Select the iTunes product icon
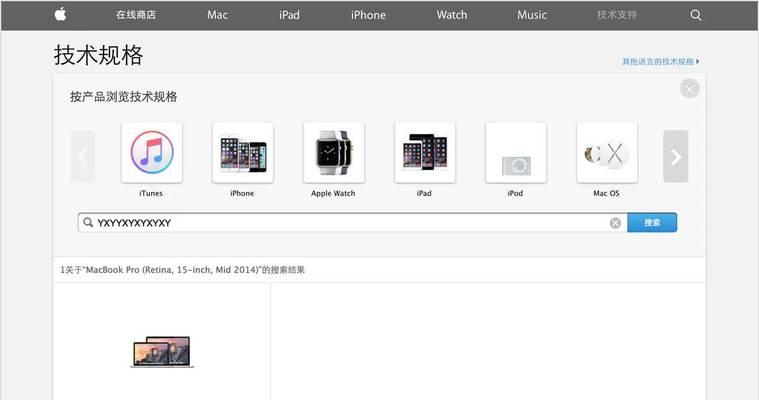The image size is (759, 400). coord(152,153)
